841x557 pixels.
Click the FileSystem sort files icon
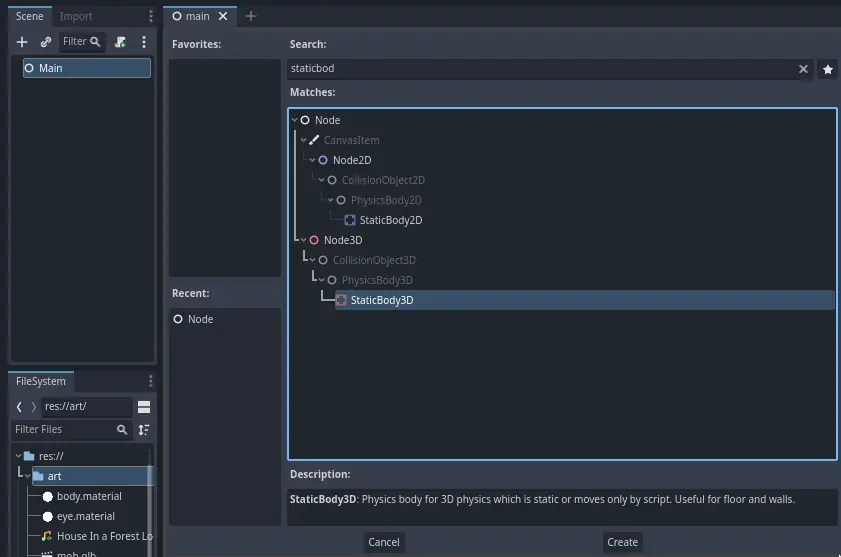coord(144,430)
